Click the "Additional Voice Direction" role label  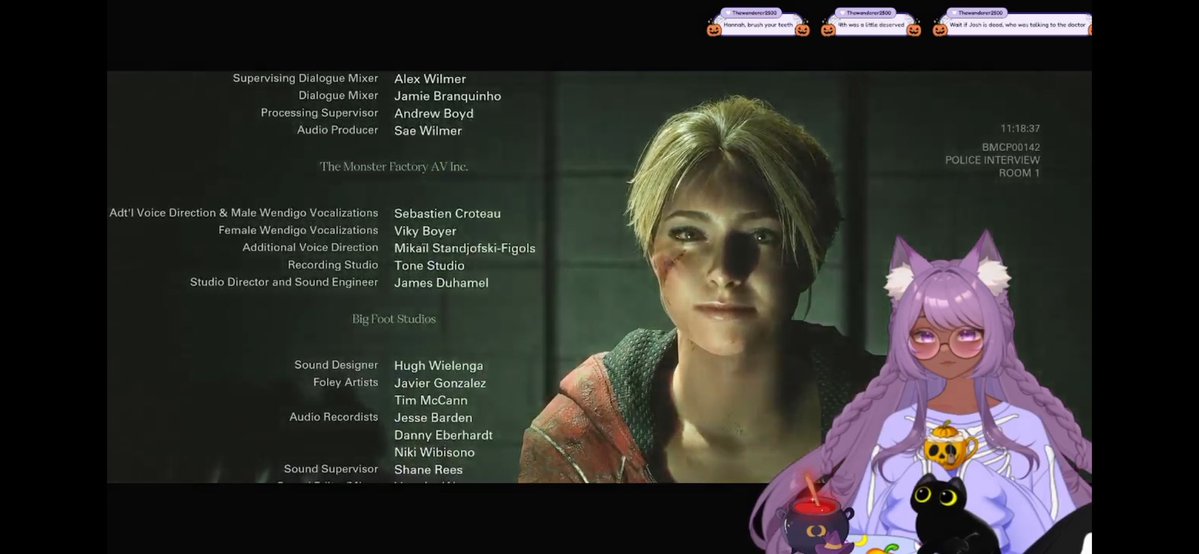tap(310, 247)
